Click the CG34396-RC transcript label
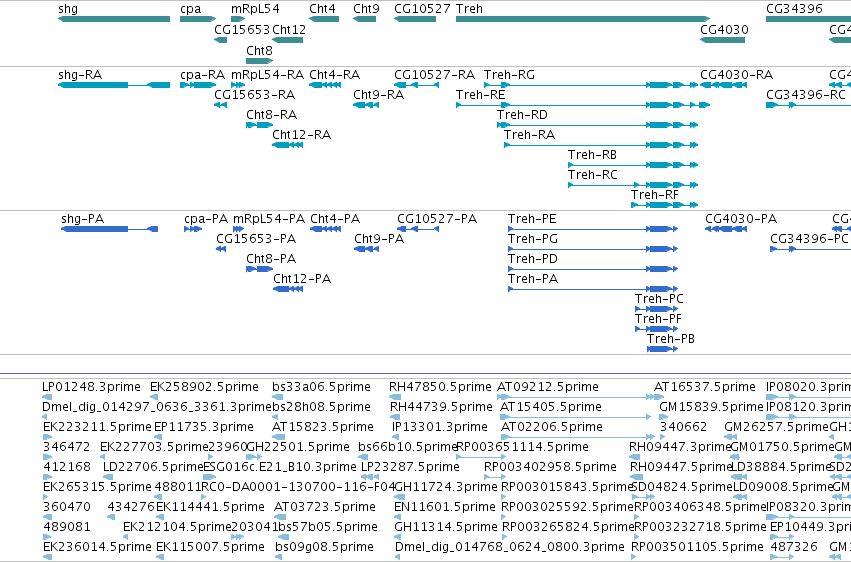This screenshot has height=562, width=851. [806, 95]
